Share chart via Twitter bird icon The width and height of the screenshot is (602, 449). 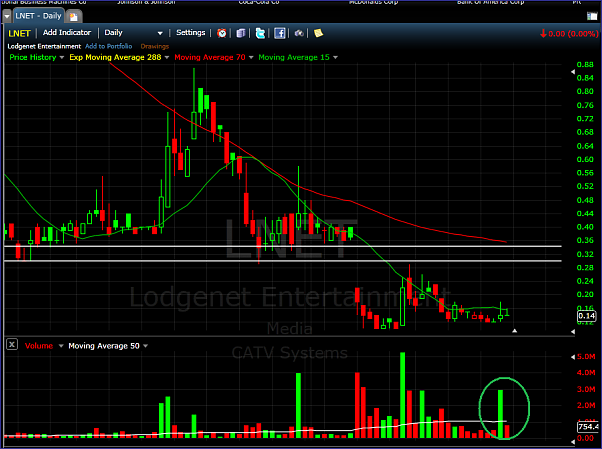[x=260, y=33]
